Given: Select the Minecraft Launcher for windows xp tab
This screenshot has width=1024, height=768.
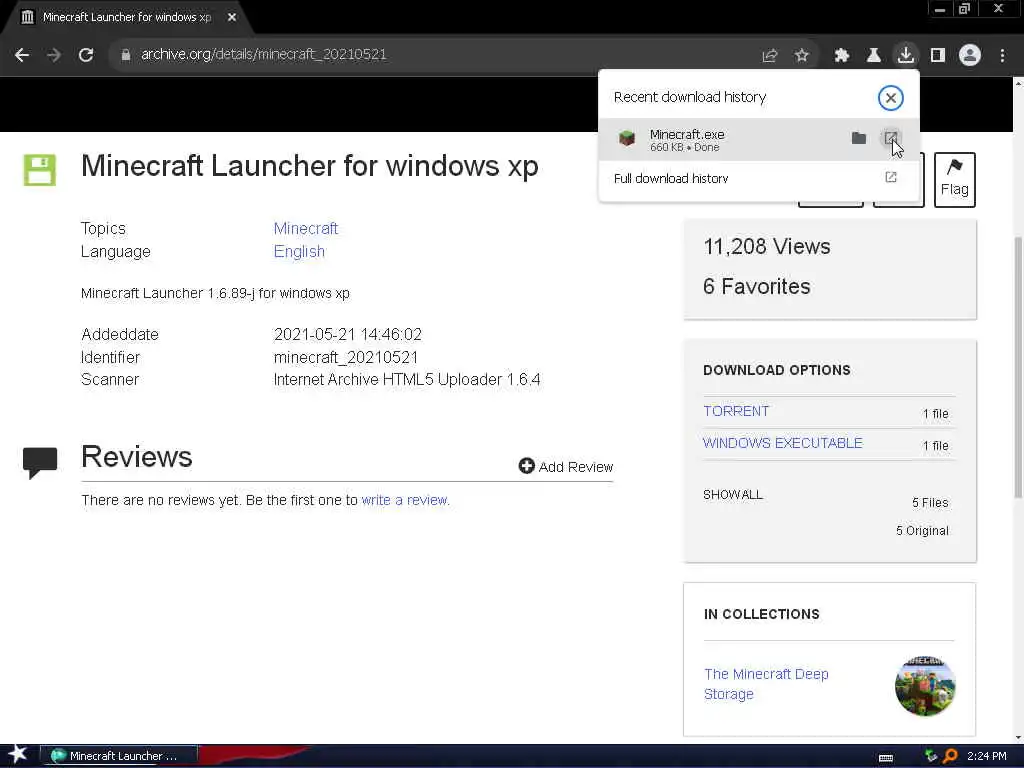Looking at the screenshot, I should click(x=127, y=18).
